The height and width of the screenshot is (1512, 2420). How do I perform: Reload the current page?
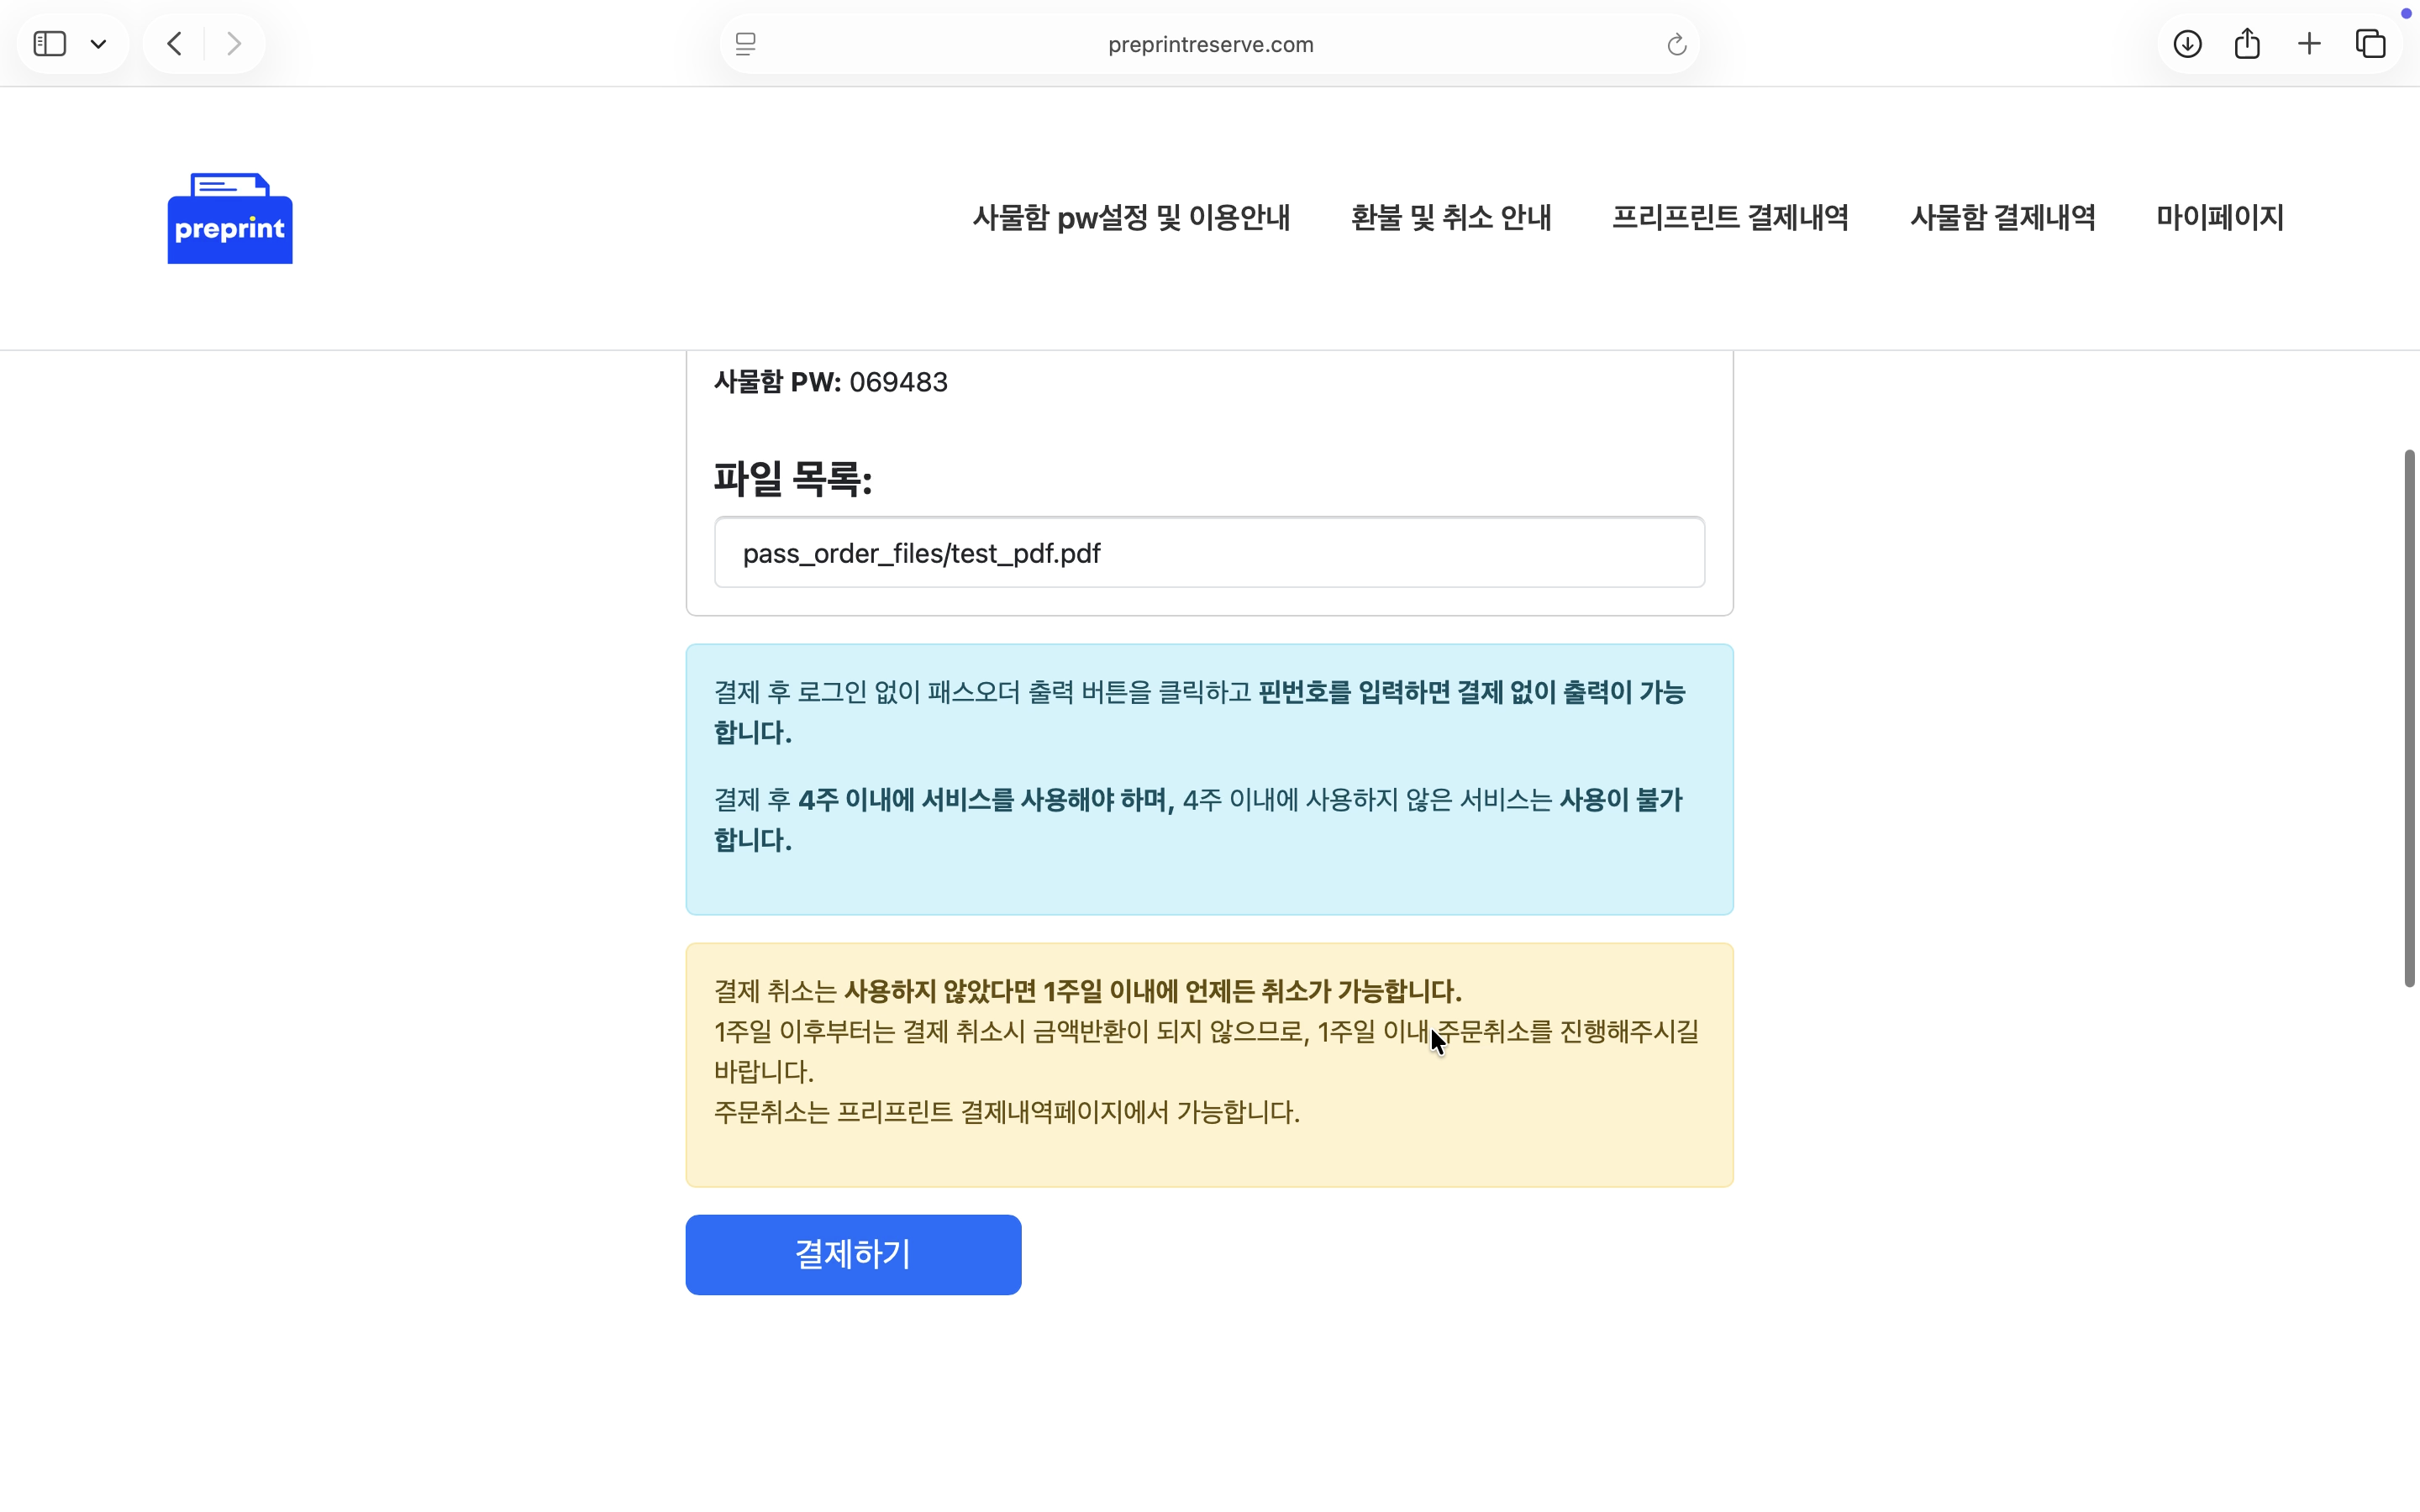click(x=1675, y=44)
